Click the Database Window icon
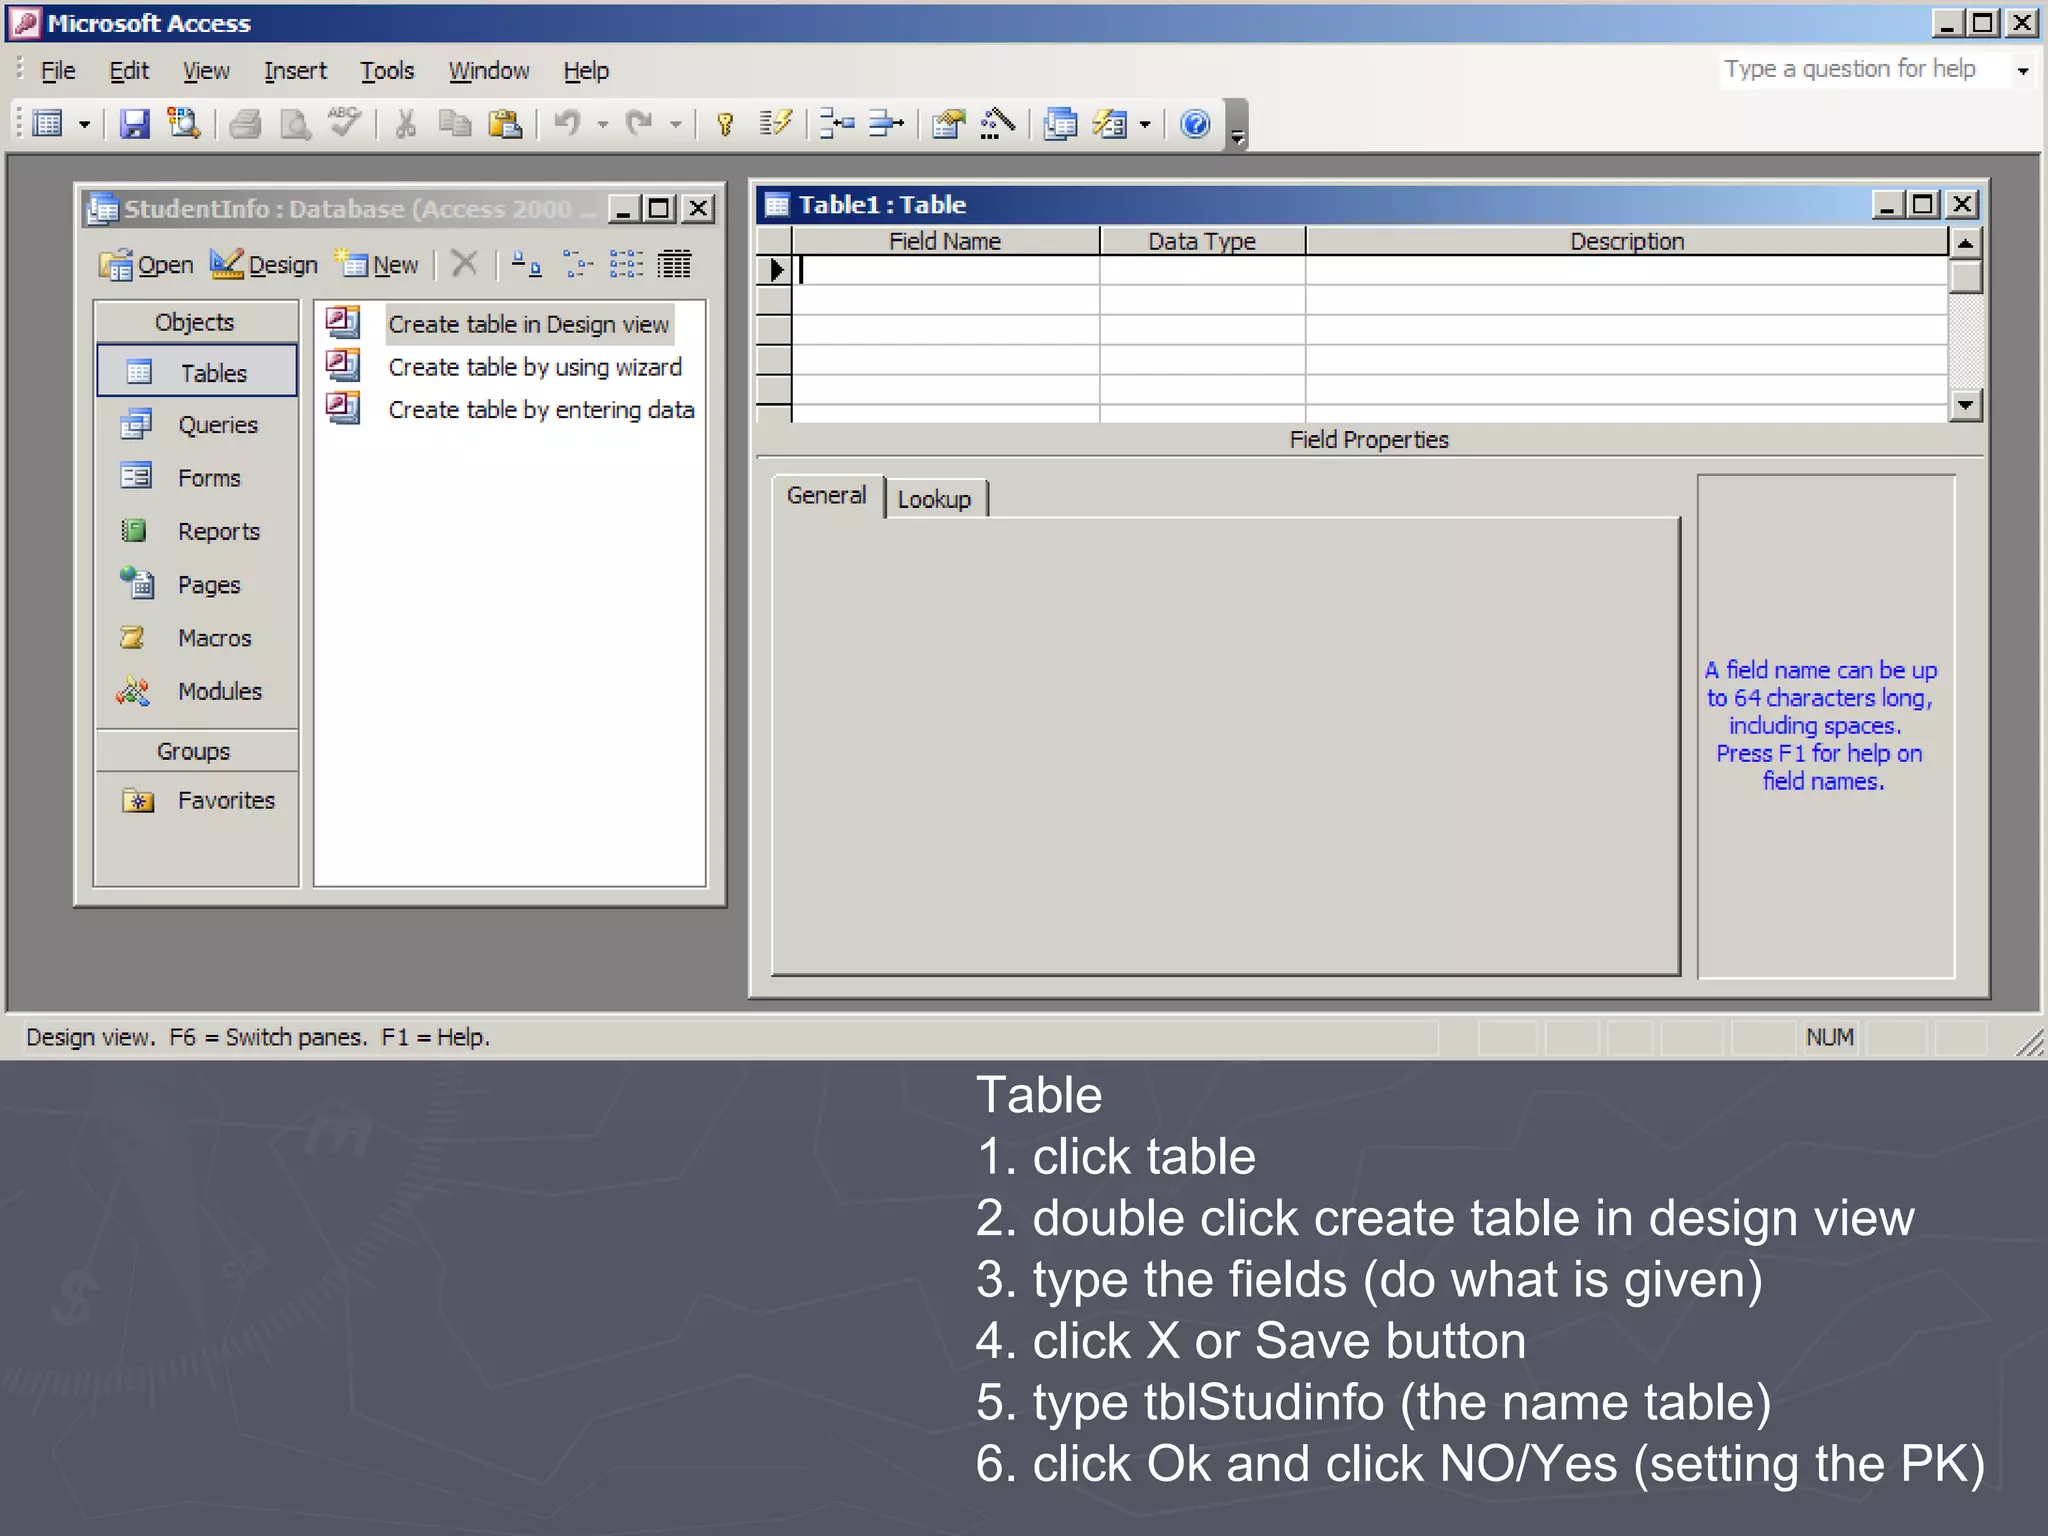The height and width of the screenshot is (1536, 2048). [x=1060, y=124]
